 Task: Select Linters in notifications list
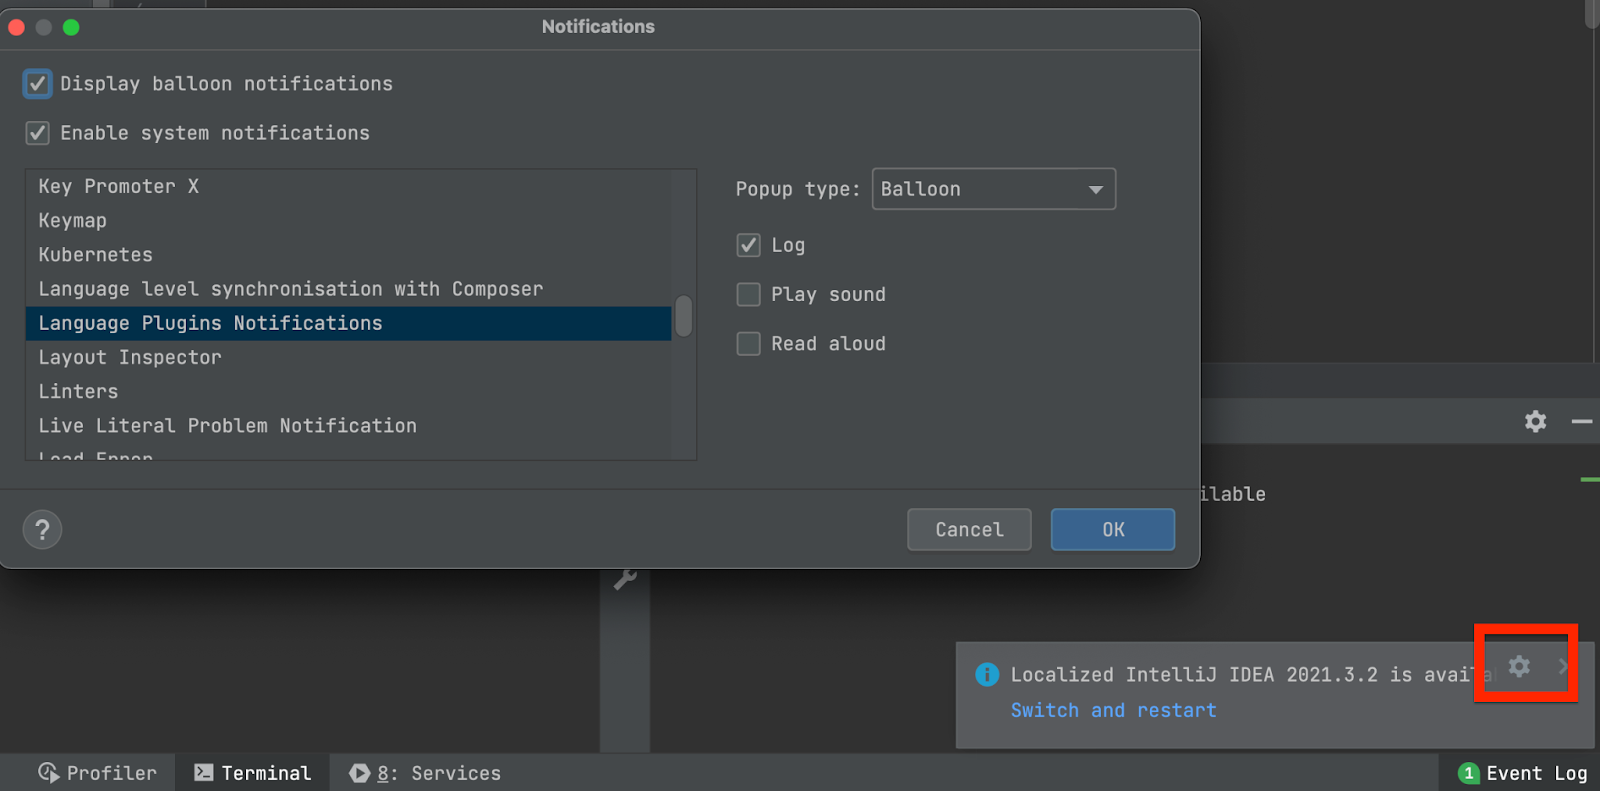(348, 392)
